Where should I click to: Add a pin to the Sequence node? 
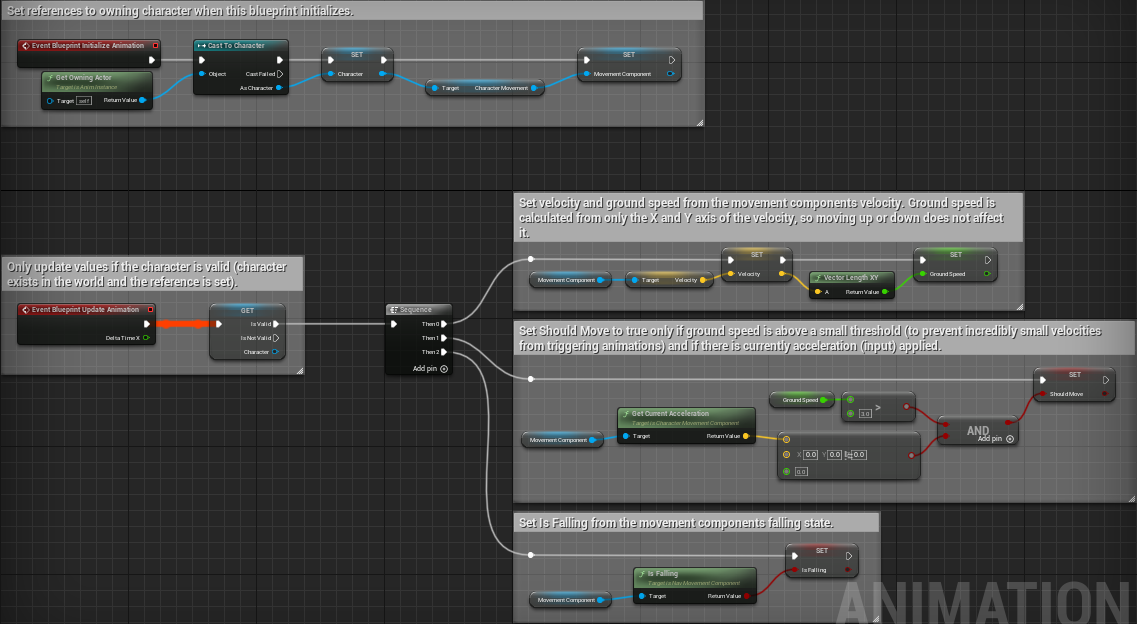pos(430,369)
